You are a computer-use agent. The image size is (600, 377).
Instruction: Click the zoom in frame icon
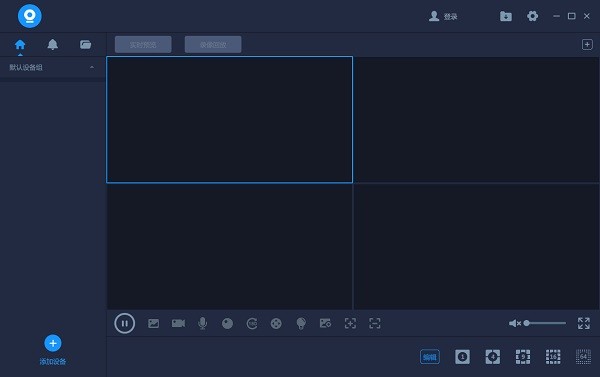[350, 323]
